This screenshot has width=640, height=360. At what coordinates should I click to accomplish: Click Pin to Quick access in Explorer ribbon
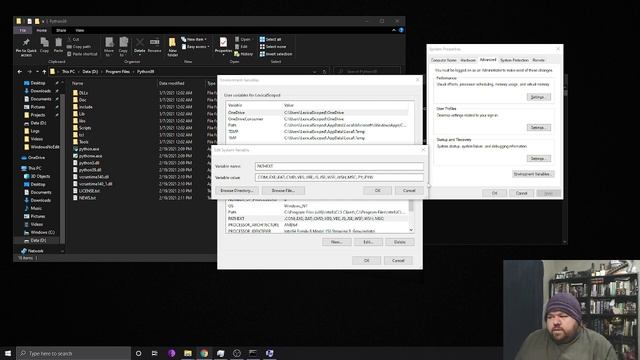[x=26, y=47]
